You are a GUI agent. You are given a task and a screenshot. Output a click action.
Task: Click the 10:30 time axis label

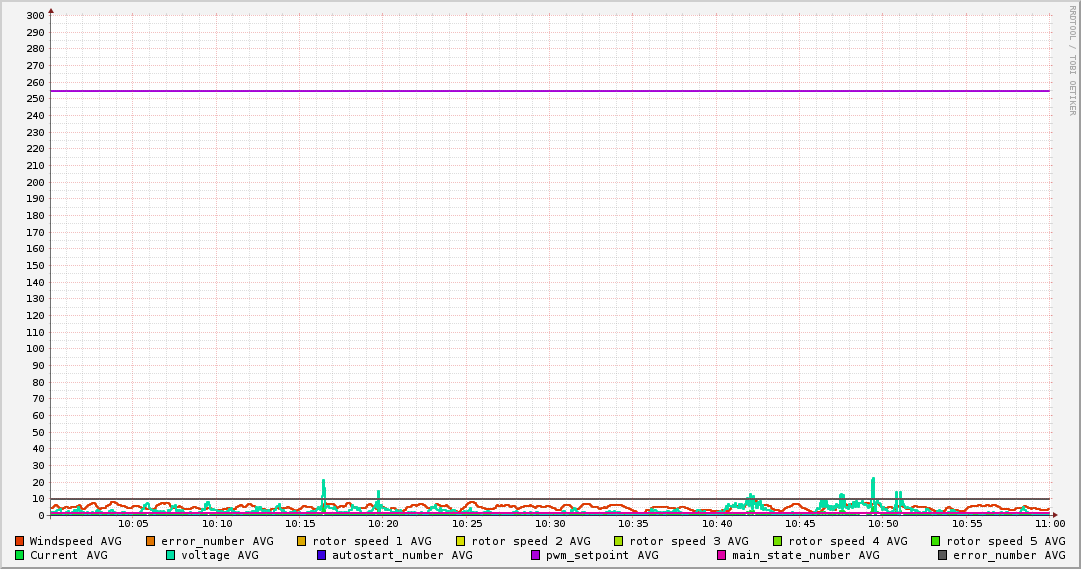(550, 523)
